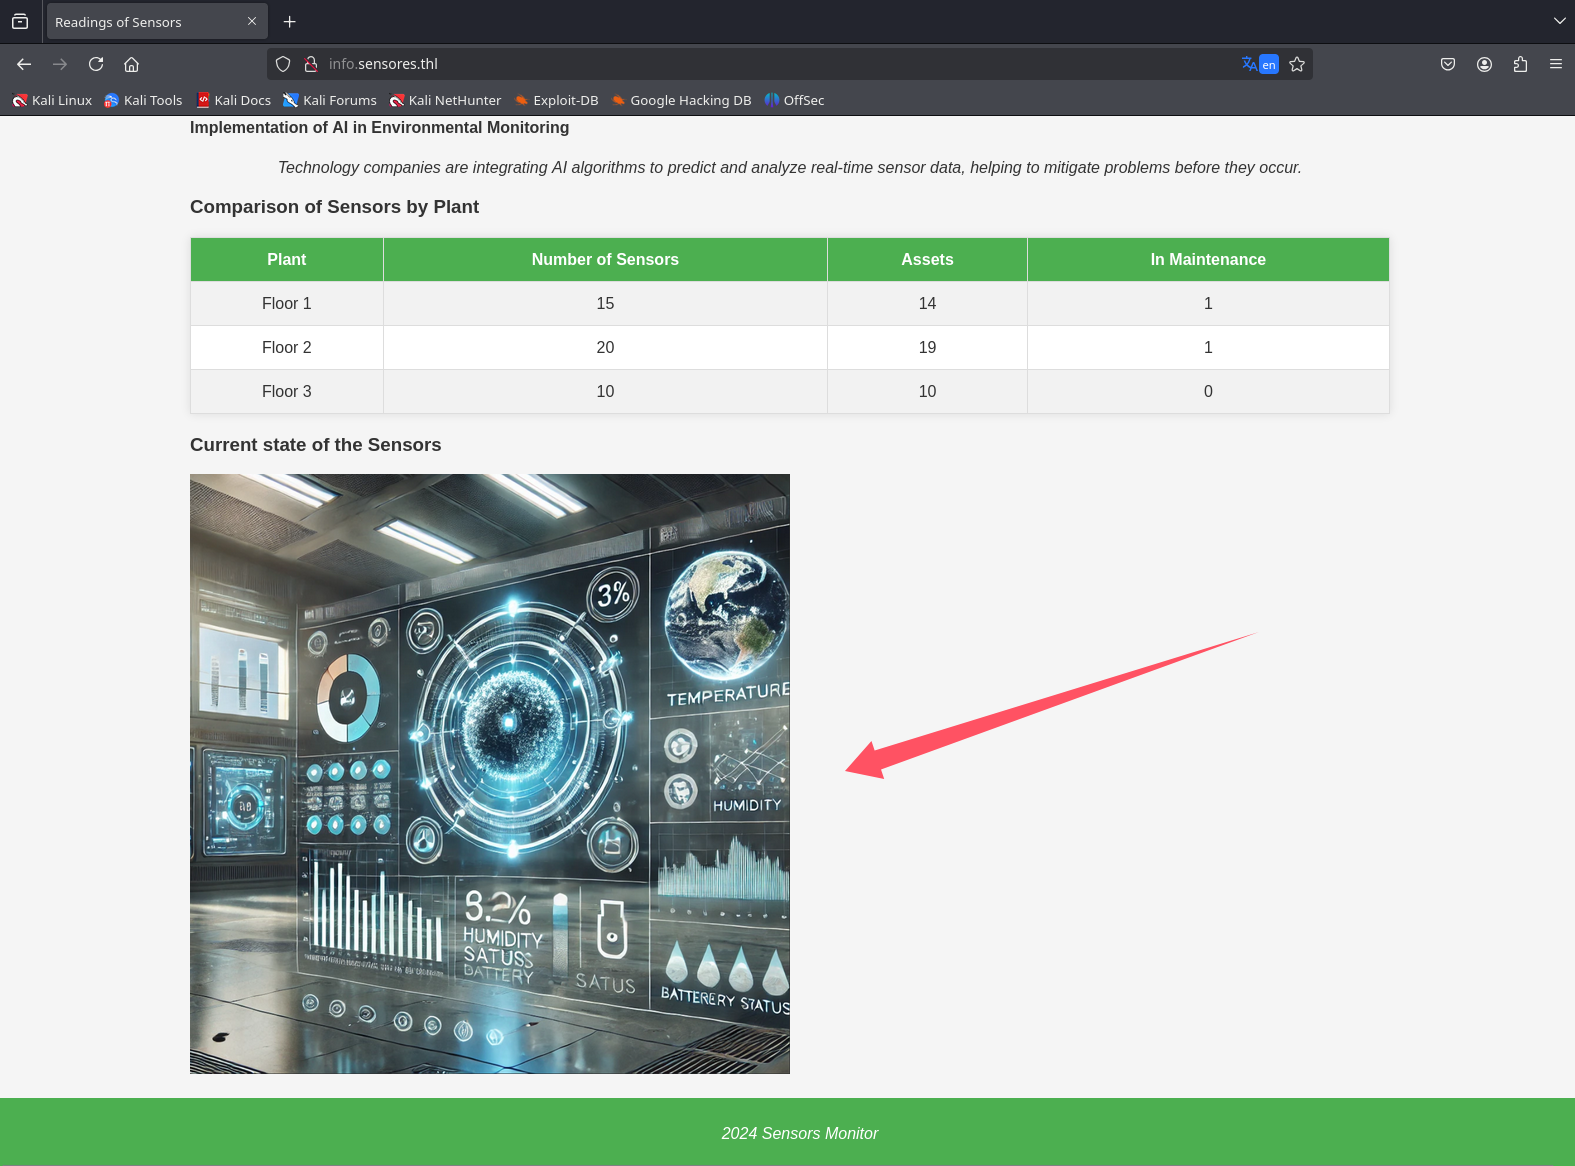Click the insecure connection padlock icon
This screenshot has height=1166, width=1575.
coord(311,64)
